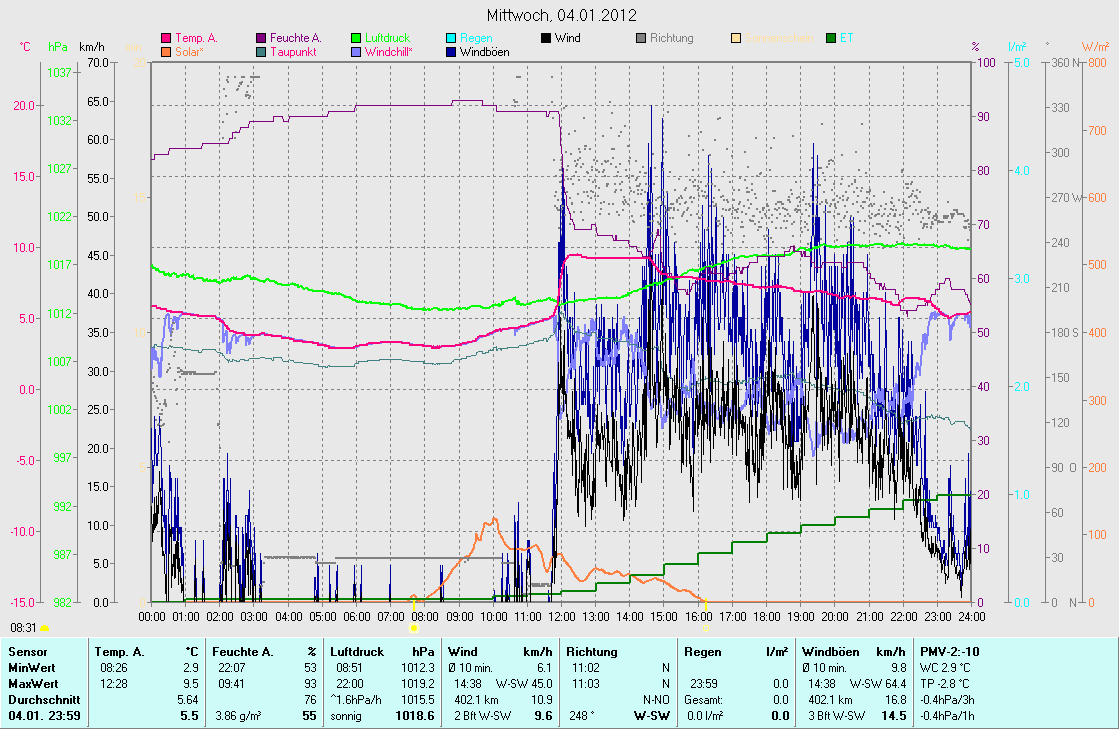This screenshot has height=729, width=1119.
Task: Click the 'sonnig' weather condition
Action: (x=346, y=715)
